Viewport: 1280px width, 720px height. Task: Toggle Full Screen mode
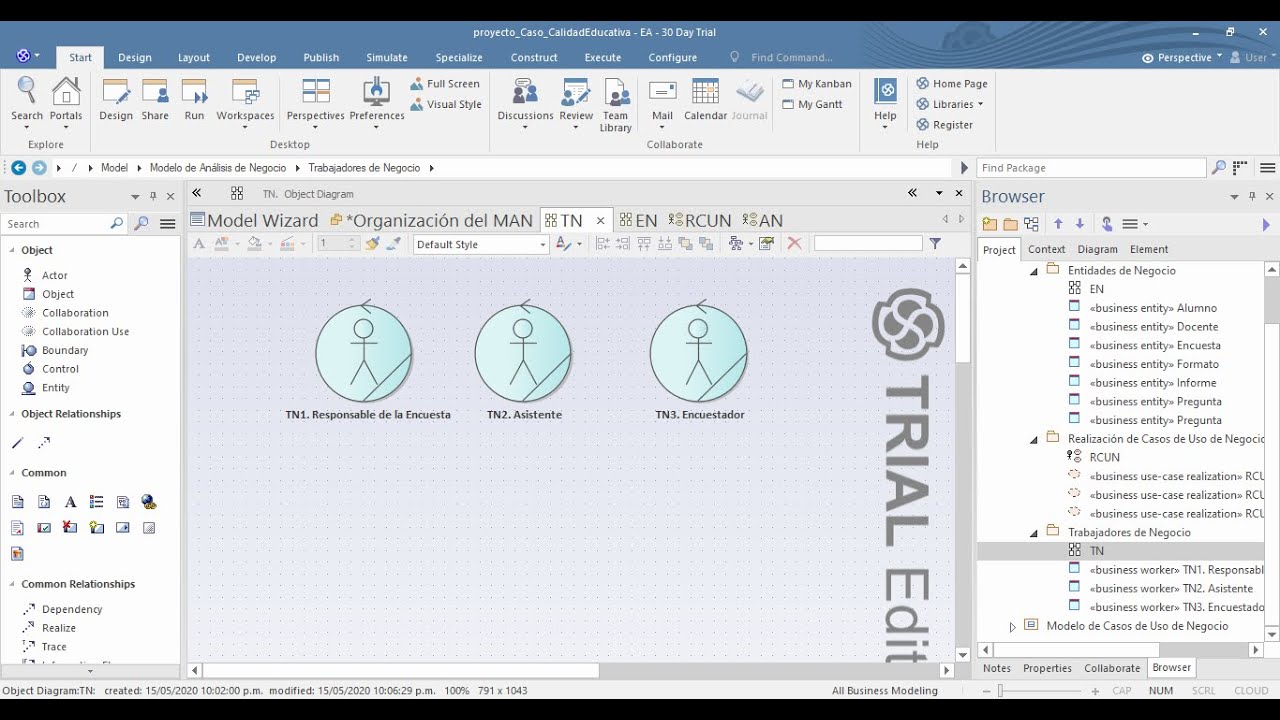point(445,84)
